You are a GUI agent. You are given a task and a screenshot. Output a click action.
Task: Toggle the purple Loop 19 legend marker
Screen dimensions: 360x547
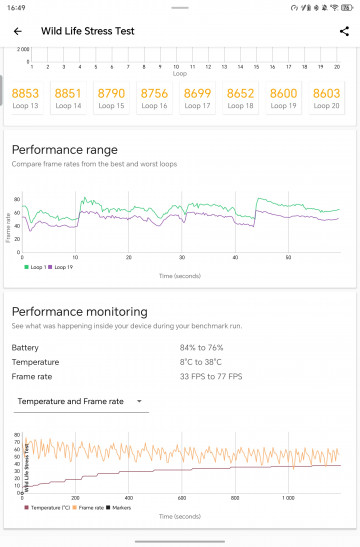(x=50, y=267)
